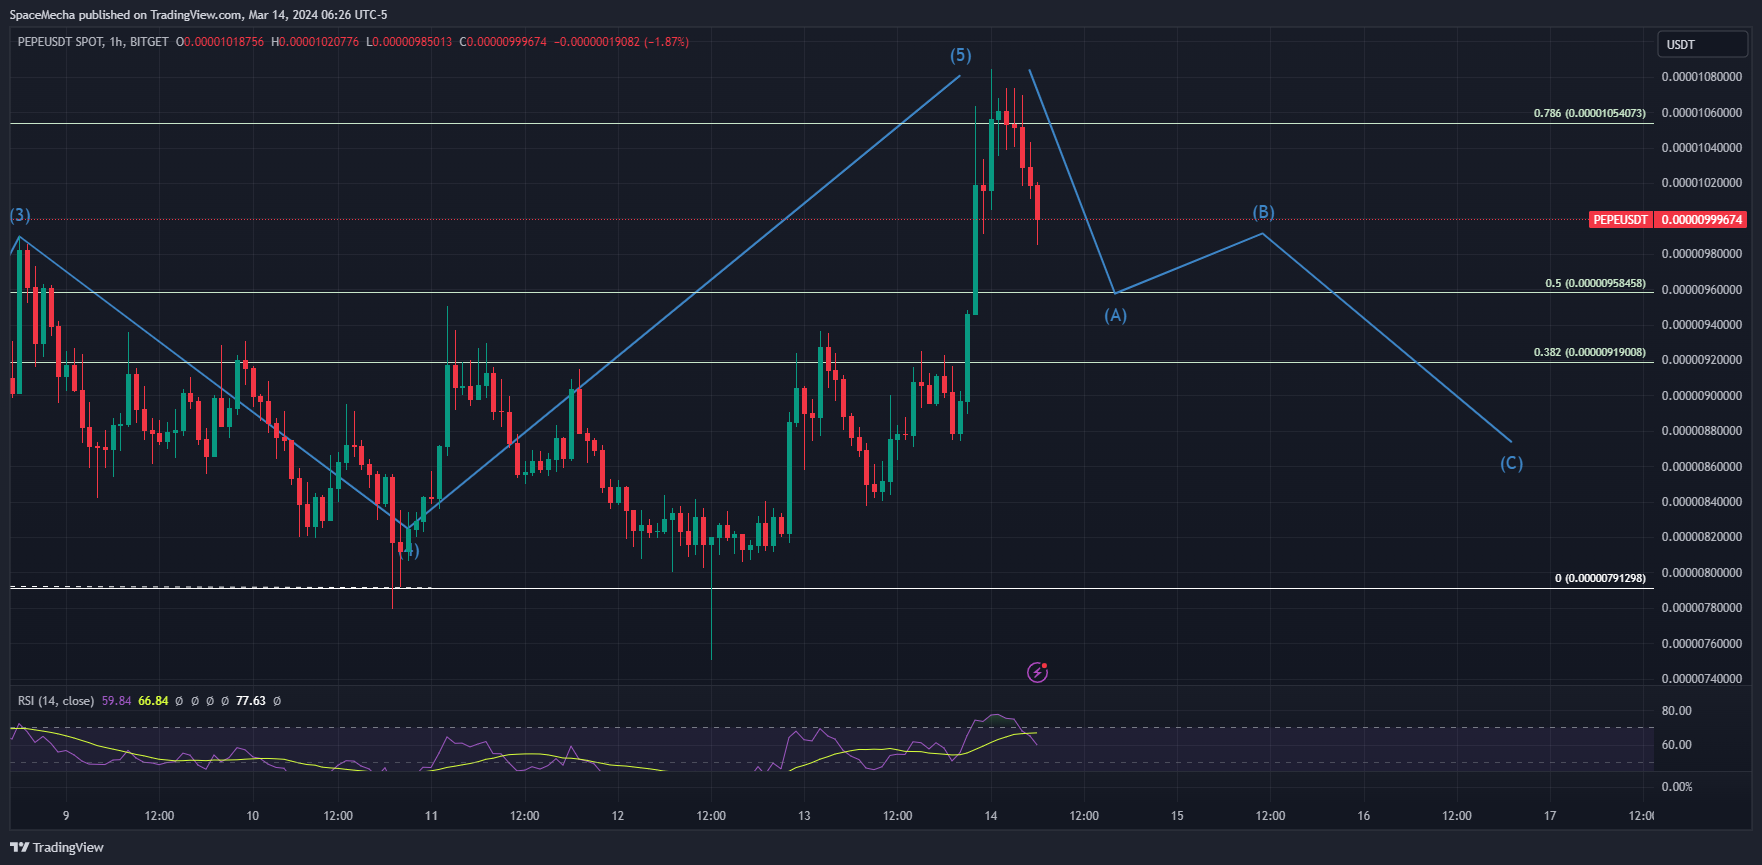The width and height of the screenshot is (1762, 865).
Task: Click the 0.786 Fibonacci level label
Action: 1590,113
